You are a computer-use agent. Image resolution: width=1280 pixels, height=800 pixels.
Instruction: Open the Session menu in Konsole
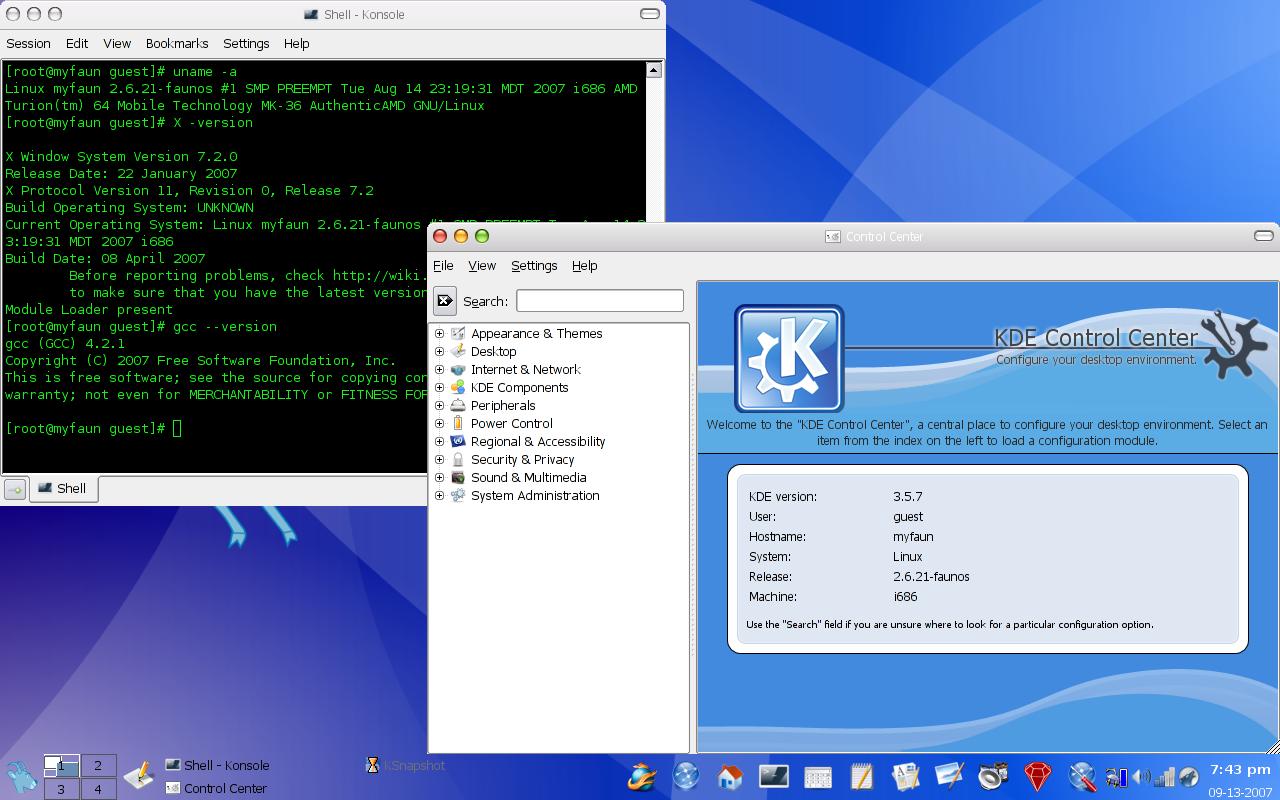coord(28,43)
